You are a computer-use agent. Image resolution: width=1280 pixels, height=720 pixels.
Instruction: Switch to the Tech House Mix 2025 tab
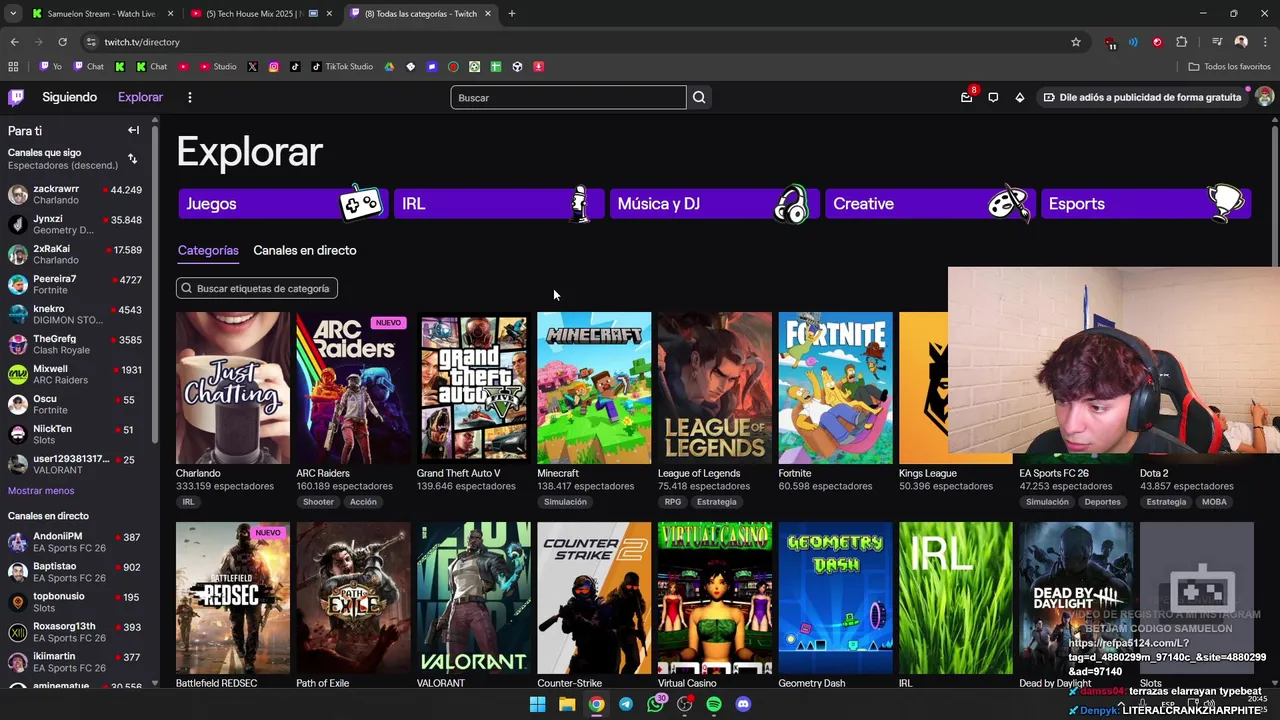point(259,14)
